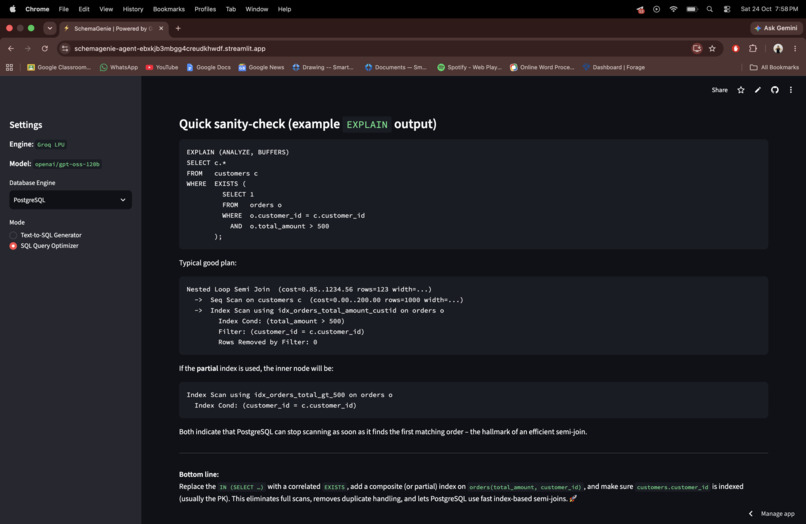Screen dimensions: 806x524
Task: Open the Google Docs bookmark
Action: click(x=208, y=67)
